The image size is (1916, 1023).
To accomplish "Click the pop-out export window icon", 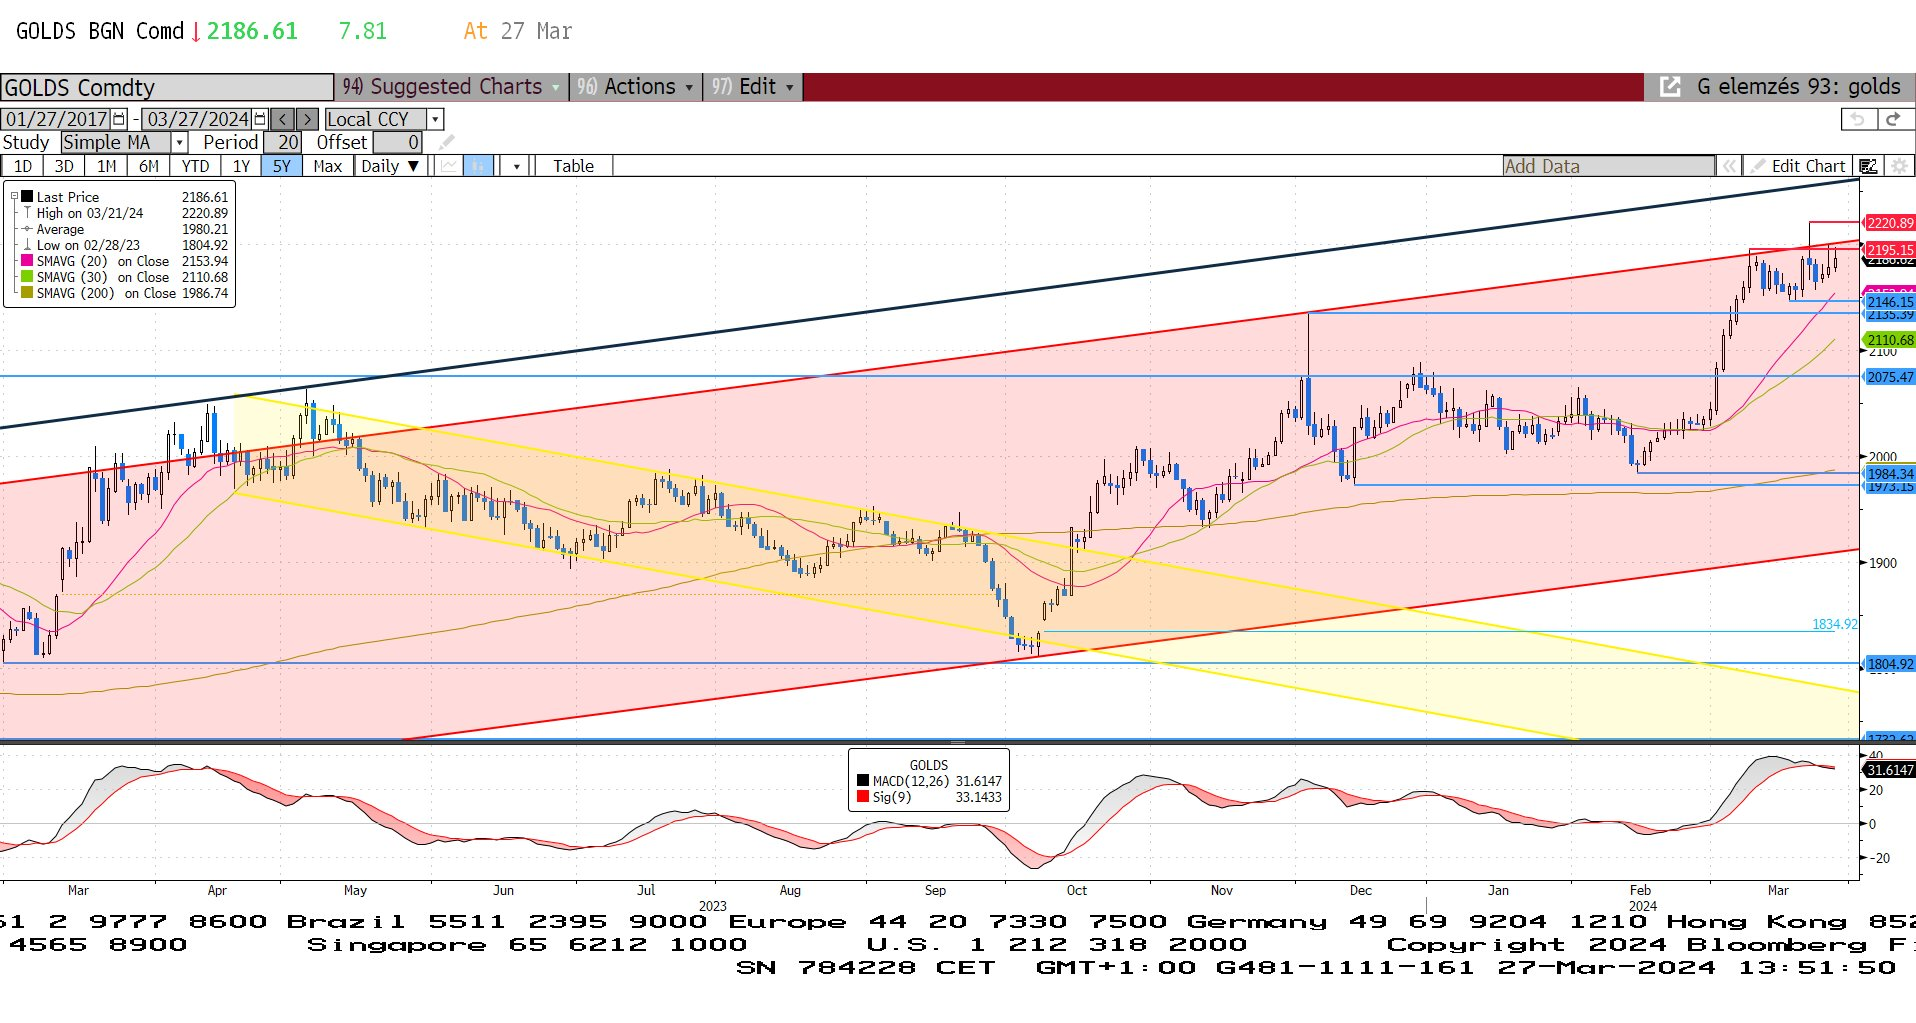I will point(1670,87).
